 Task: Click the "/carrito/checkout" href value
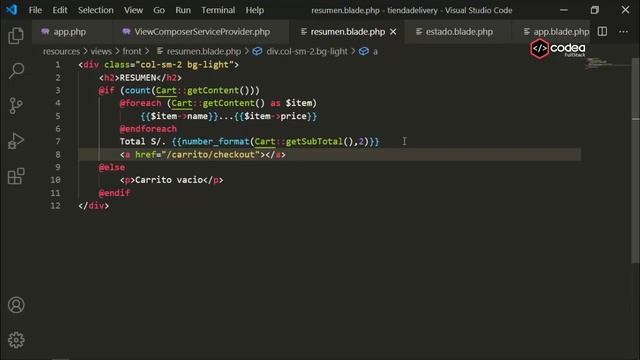[x=211, y=155]
